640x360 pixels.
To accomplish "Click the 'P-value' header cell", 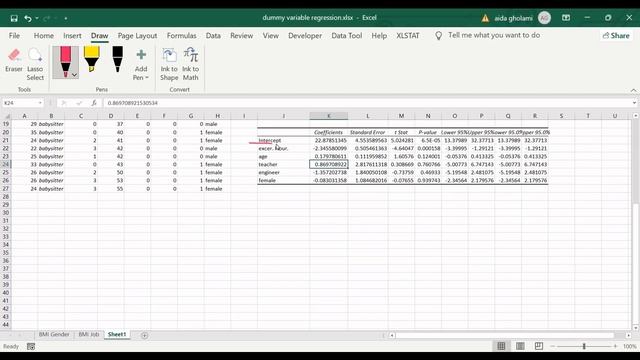I will coord(428,132).
